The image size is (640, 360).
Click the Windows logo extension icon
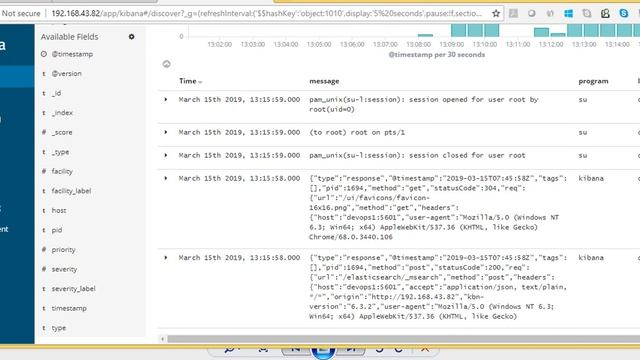568,13
